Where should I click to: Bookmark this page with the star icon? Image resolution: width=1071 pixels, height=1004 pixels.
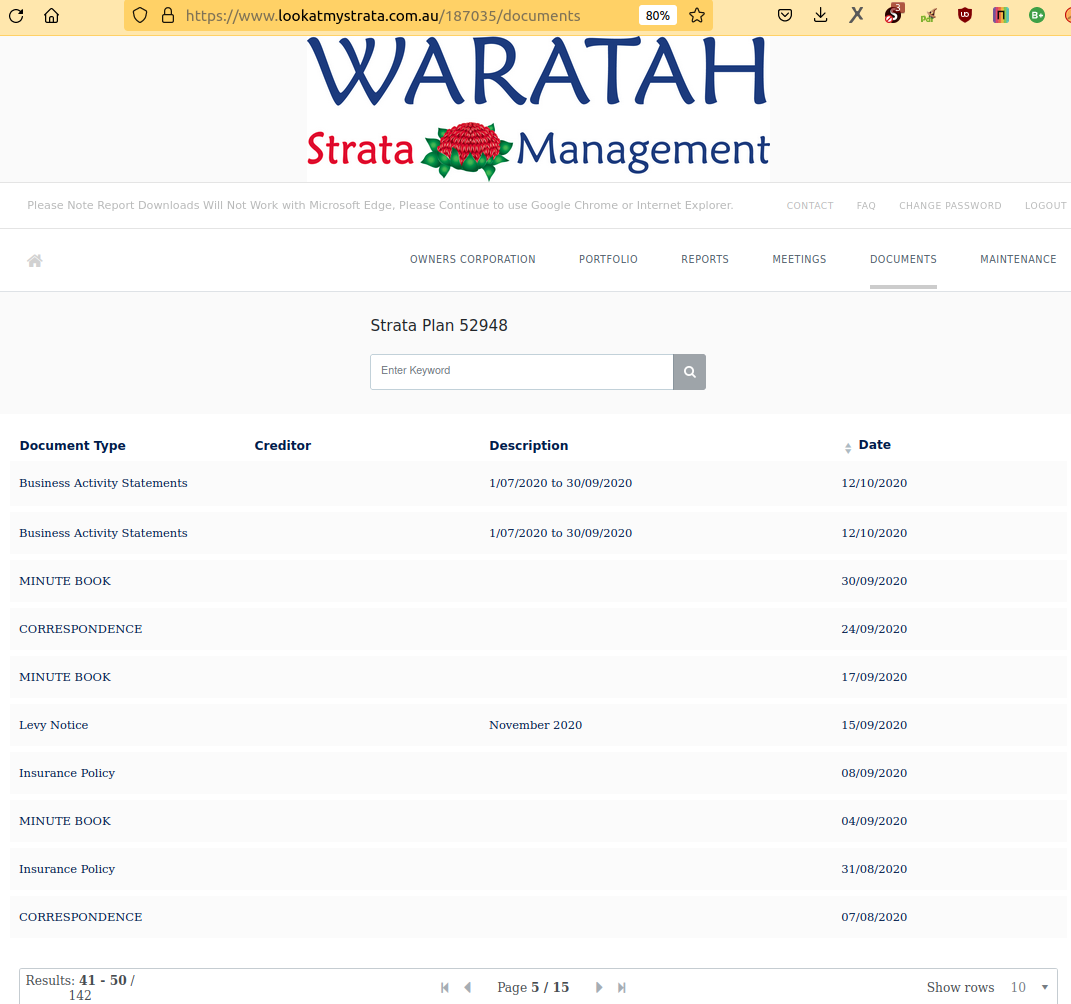(697, 16)
